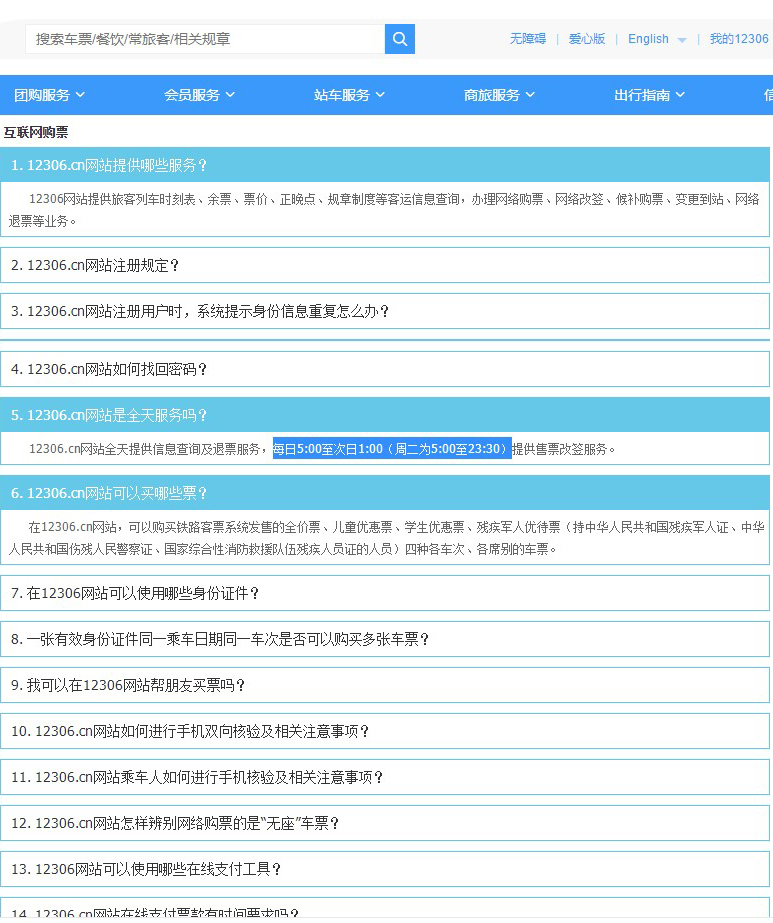
Task: Expand the 商旅服务 dropdown menu
Action: [x=499, y=95]
